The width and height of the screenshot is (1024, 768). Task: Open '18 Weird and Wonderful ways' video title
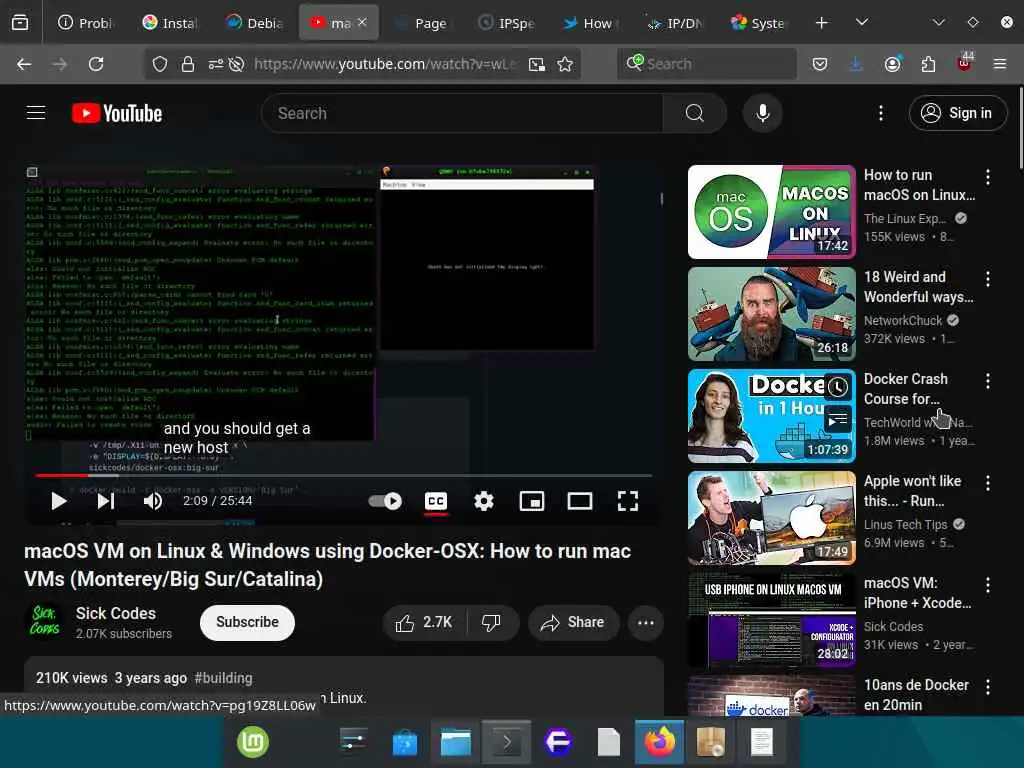click(918, 287)
